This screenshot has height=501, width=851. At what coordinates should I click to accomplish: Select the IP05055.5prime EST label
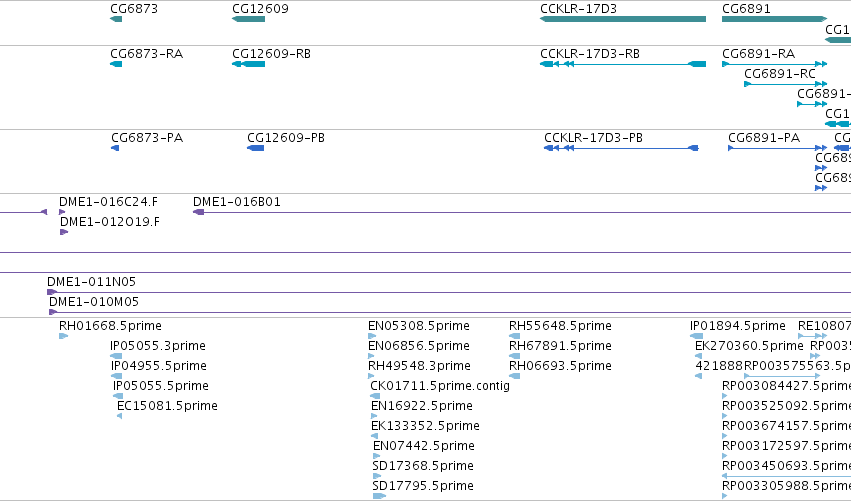tap(161, 386)
